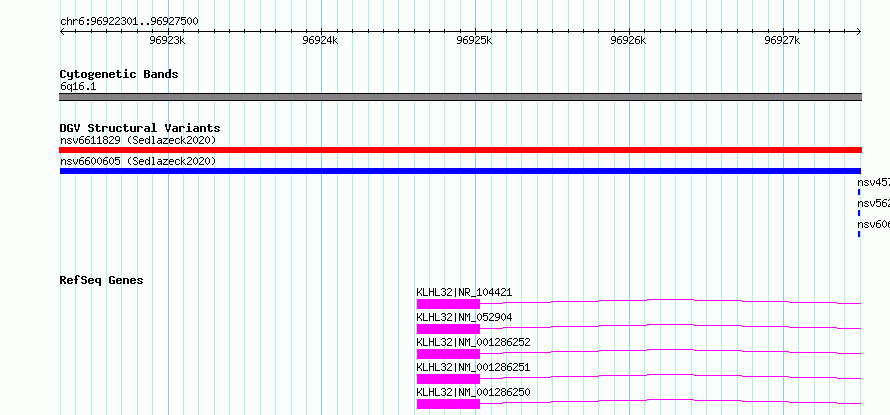Viewport: 890px width, 415px height.
Task: Open the nsv6600605 (Sedlazeck2020) label
Action: [138, 161]
